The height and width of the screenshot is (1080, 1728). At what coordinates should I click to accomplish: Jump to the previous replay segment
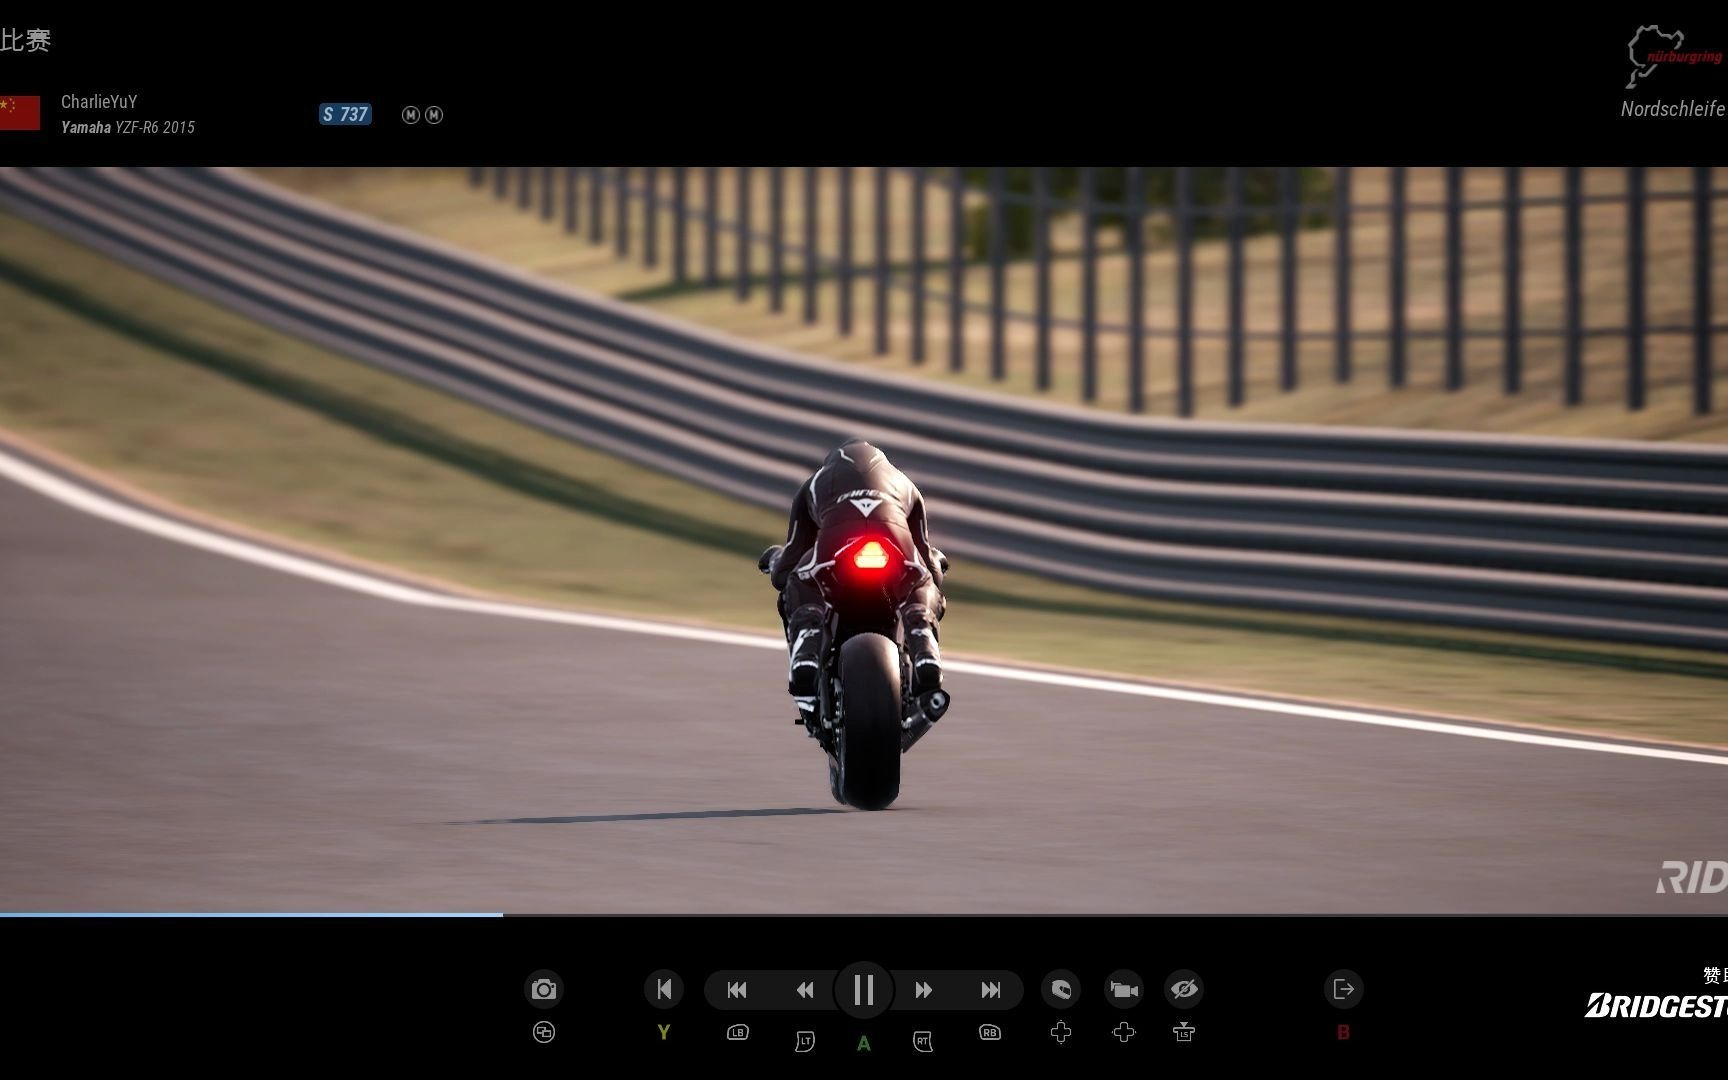pos(737,990)
